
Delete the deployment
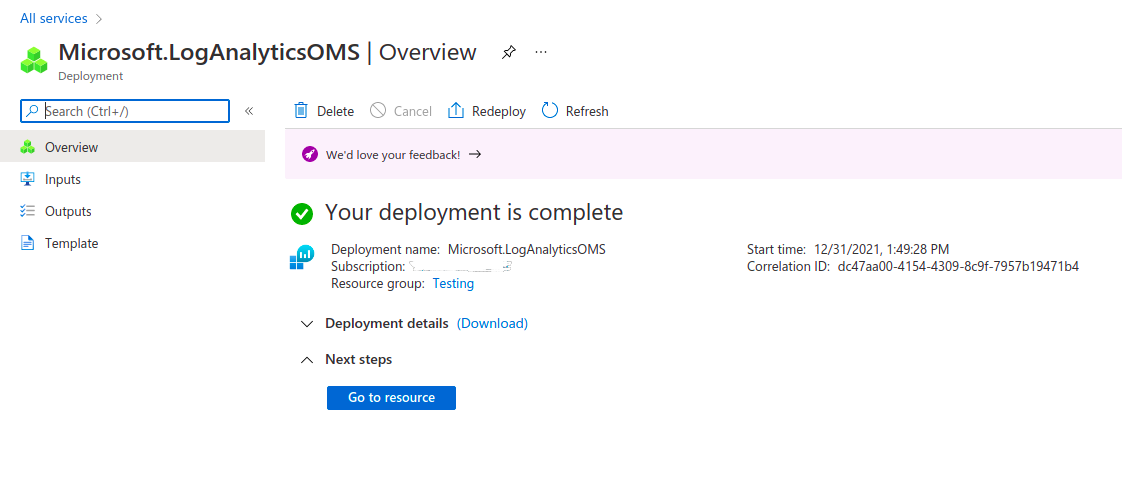click(324, 111)
